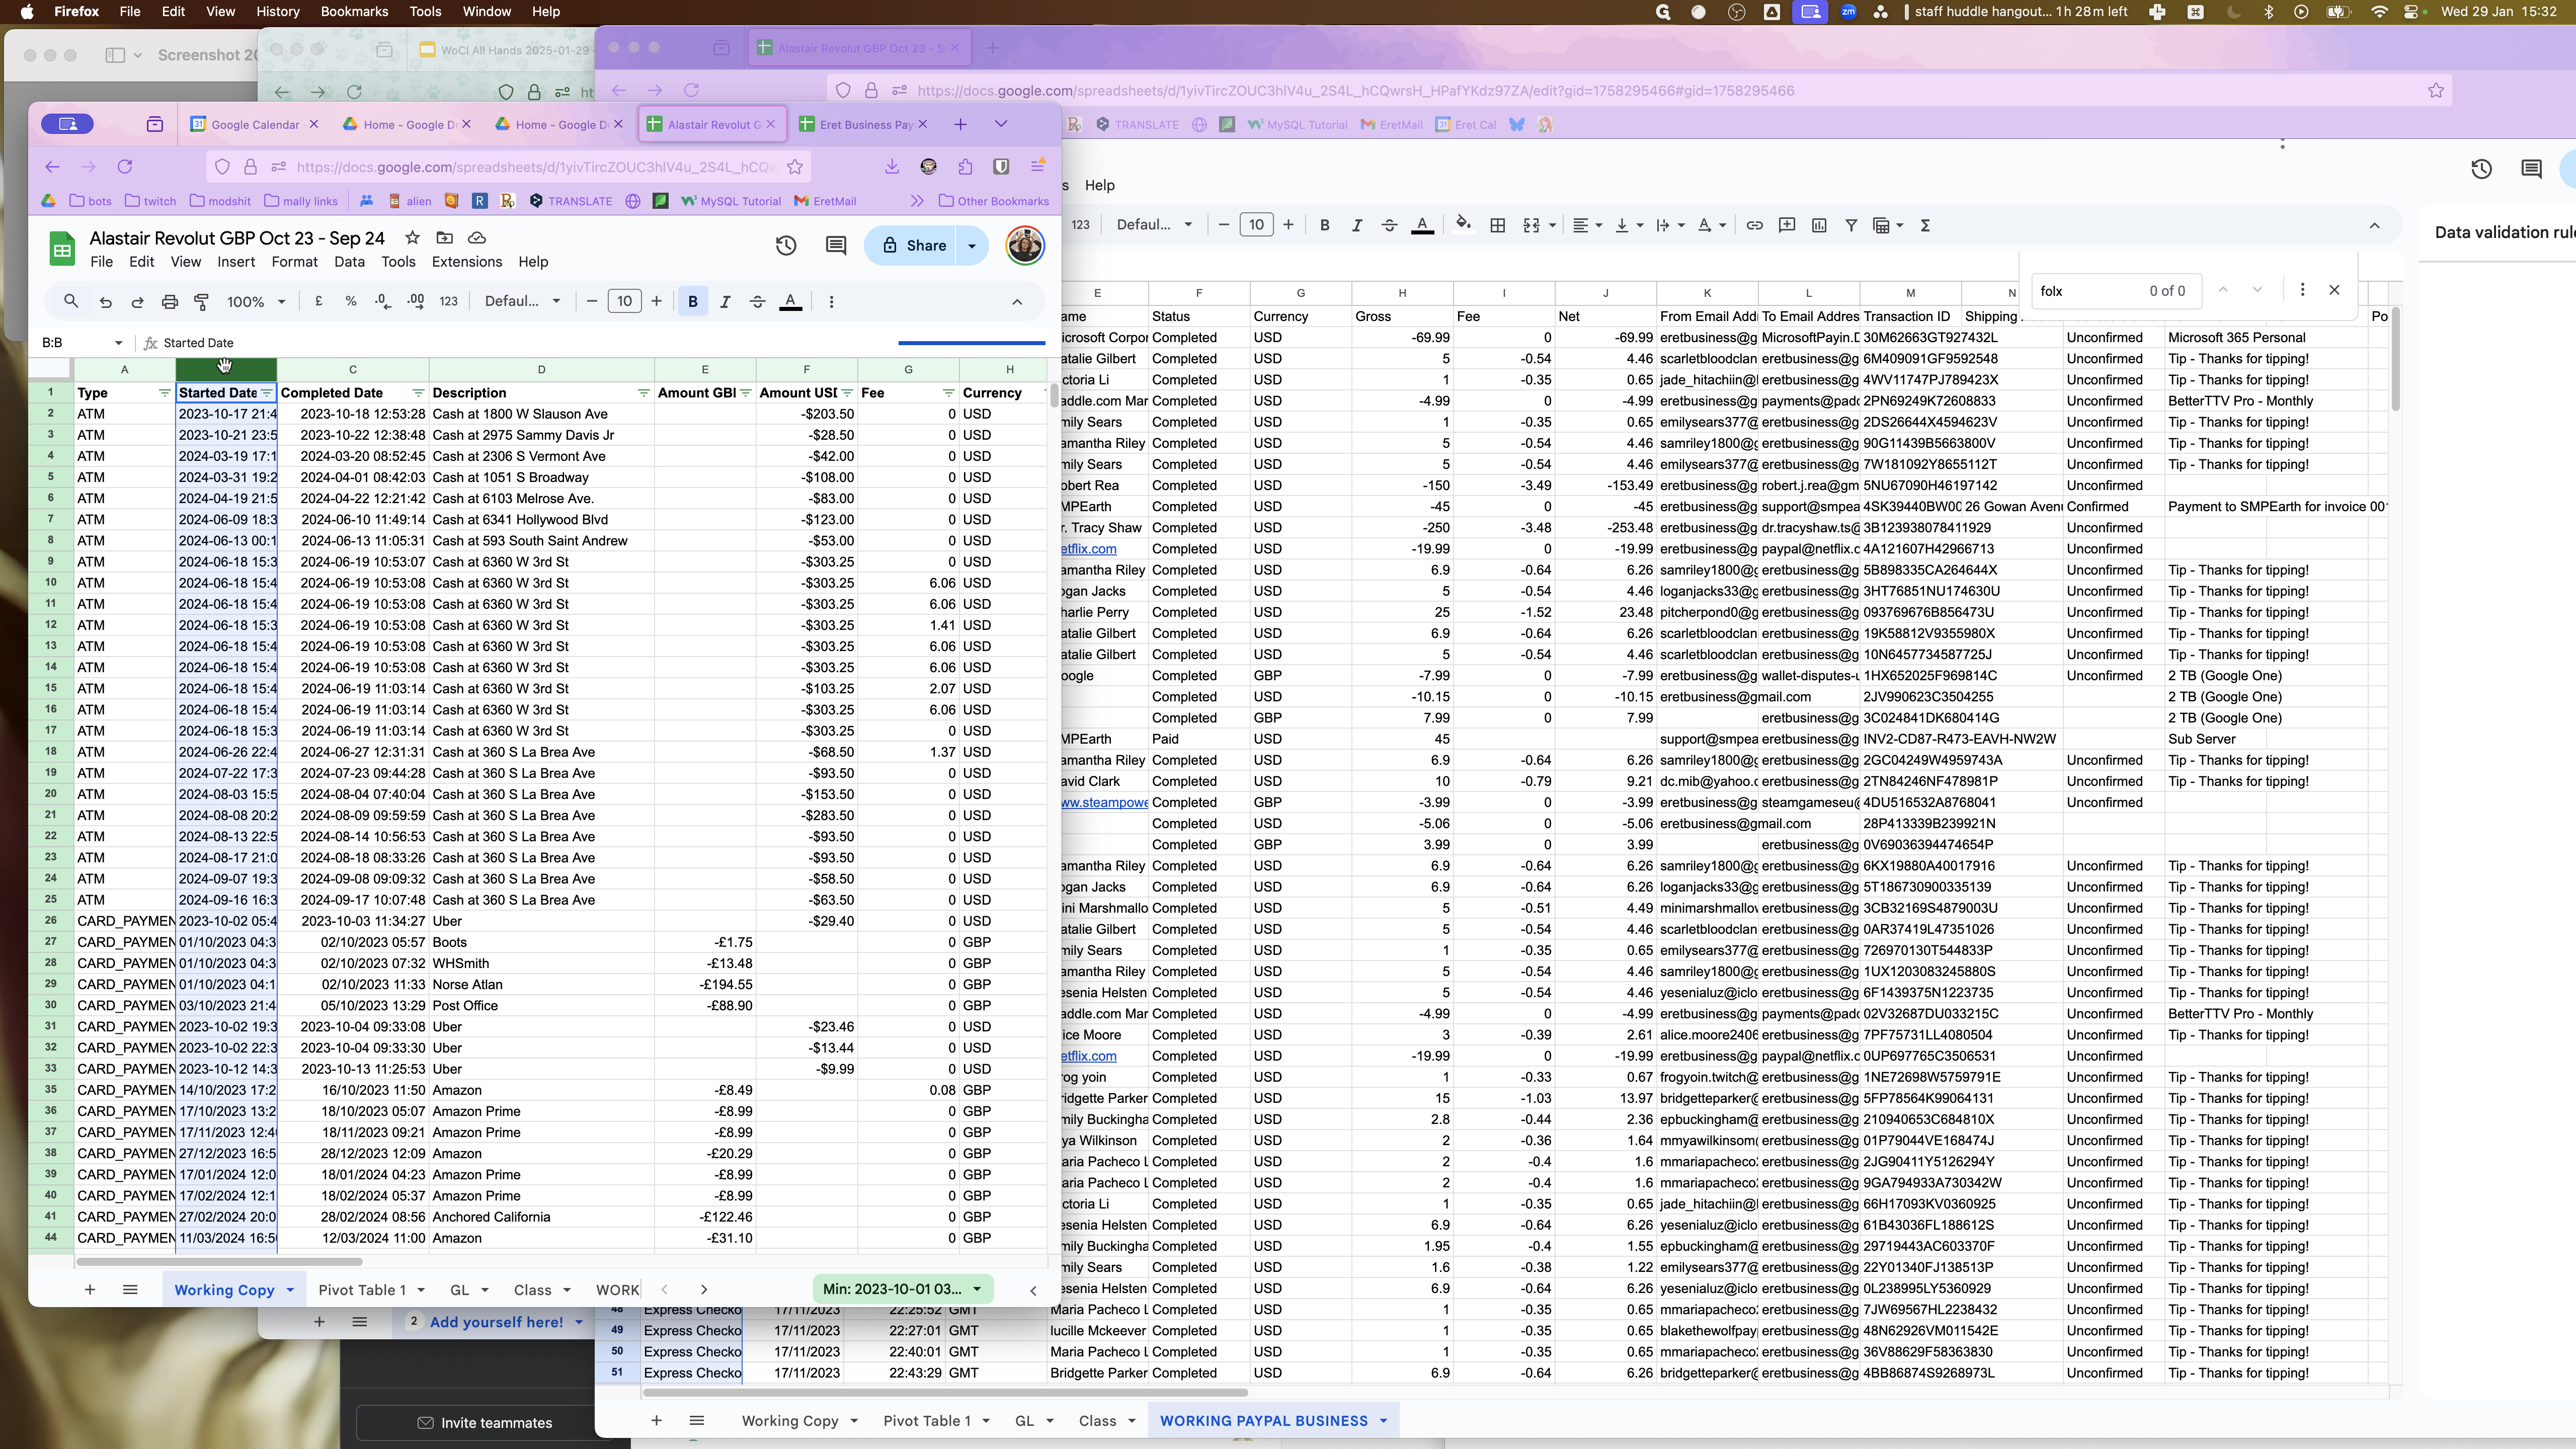This screenshot has height=1449, width=2576.
Task: Bookmark the current page with star
Action: click(795, 167)
